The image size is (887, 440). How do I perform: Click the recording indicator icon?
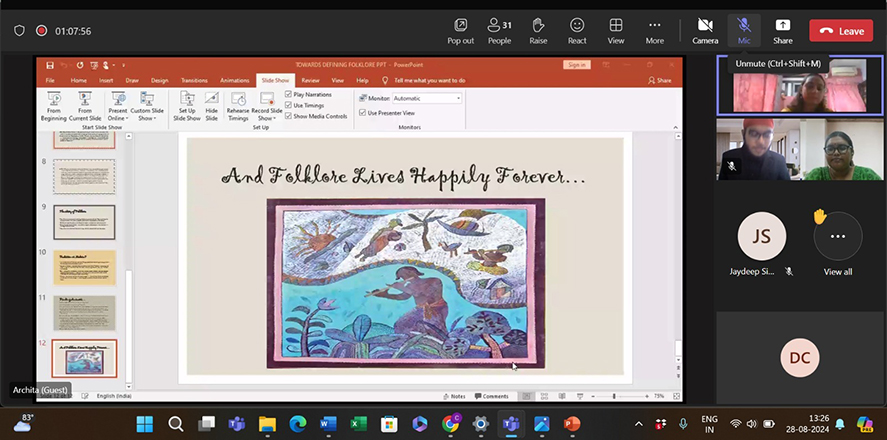[41, 31]
